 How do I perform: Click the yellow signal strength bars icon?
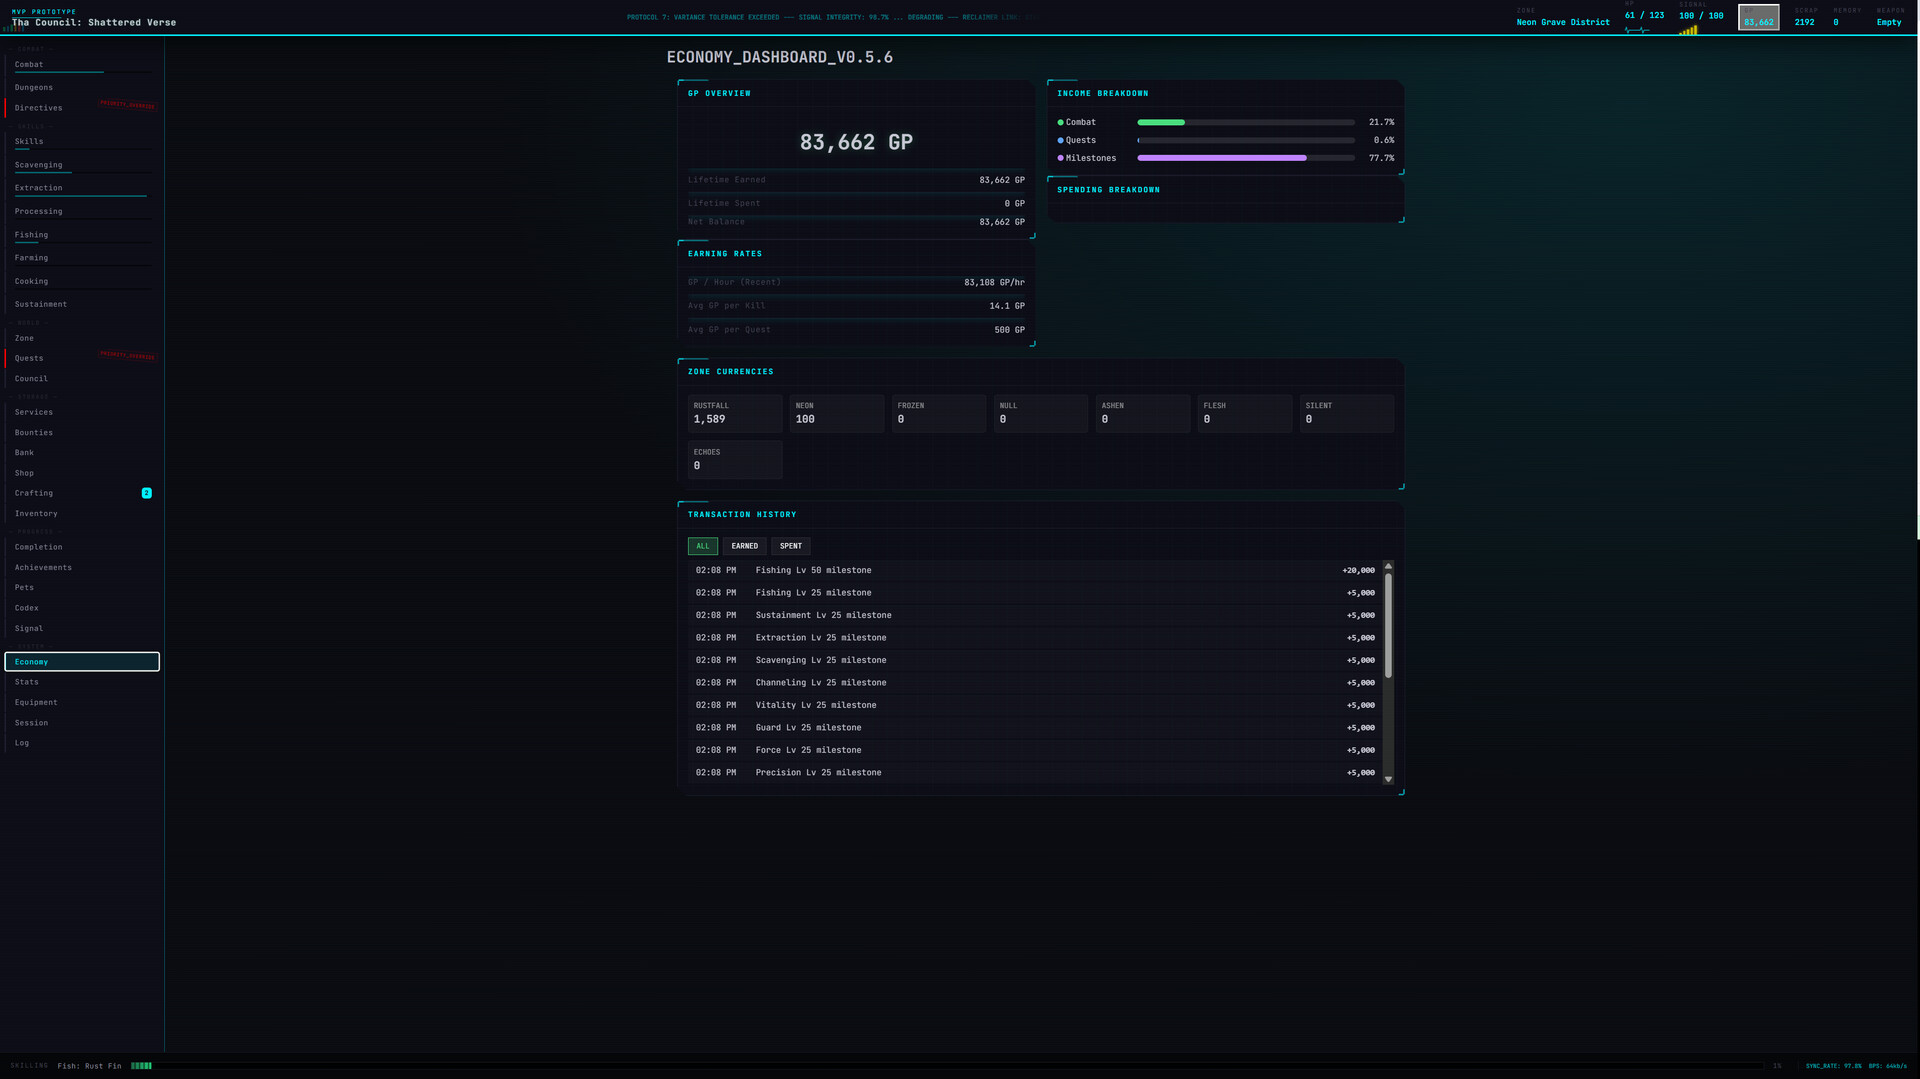(1688, 31)
